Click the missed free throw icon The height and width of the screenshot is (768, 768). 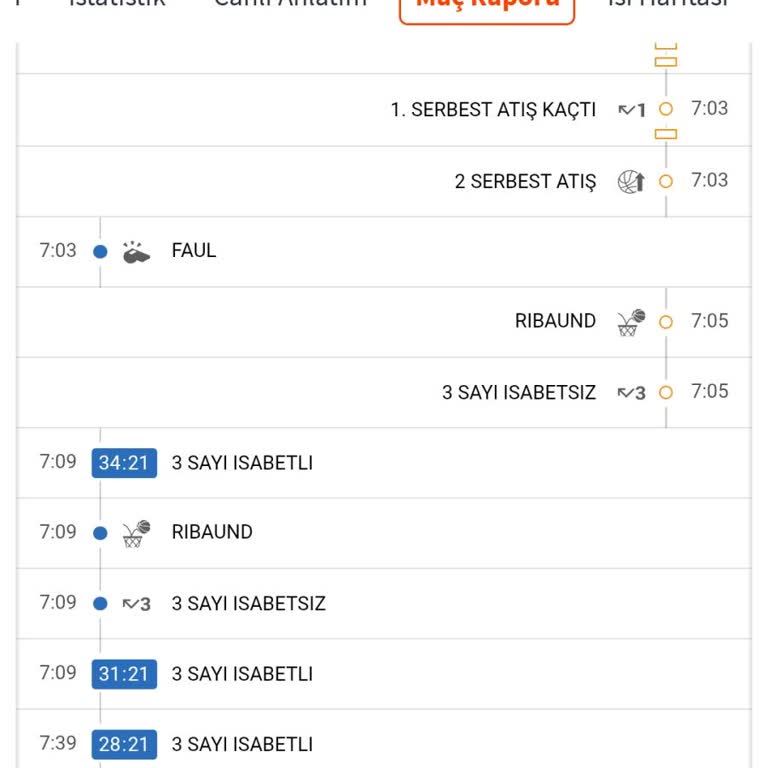632,110
